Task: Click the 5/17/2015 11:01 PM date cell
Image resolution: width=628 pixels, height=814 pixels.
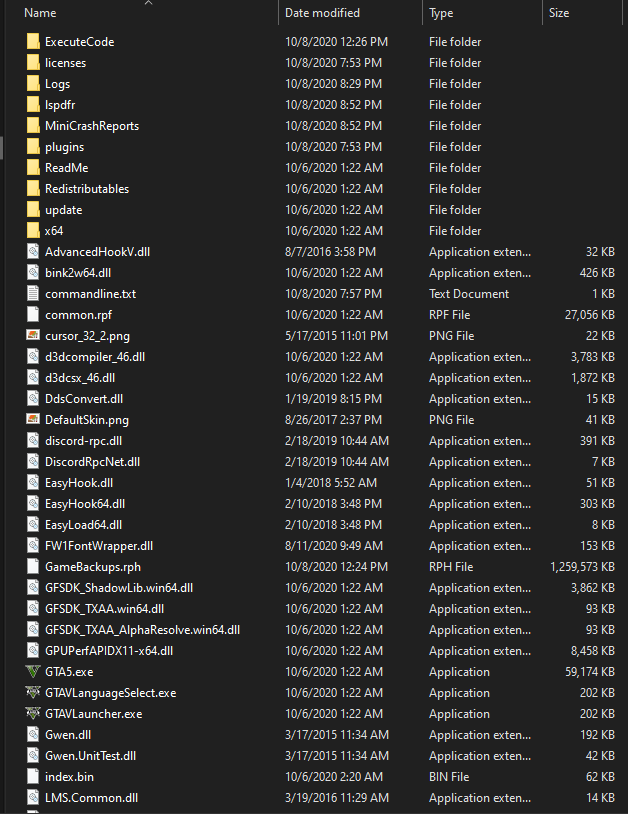Action: 336,336
